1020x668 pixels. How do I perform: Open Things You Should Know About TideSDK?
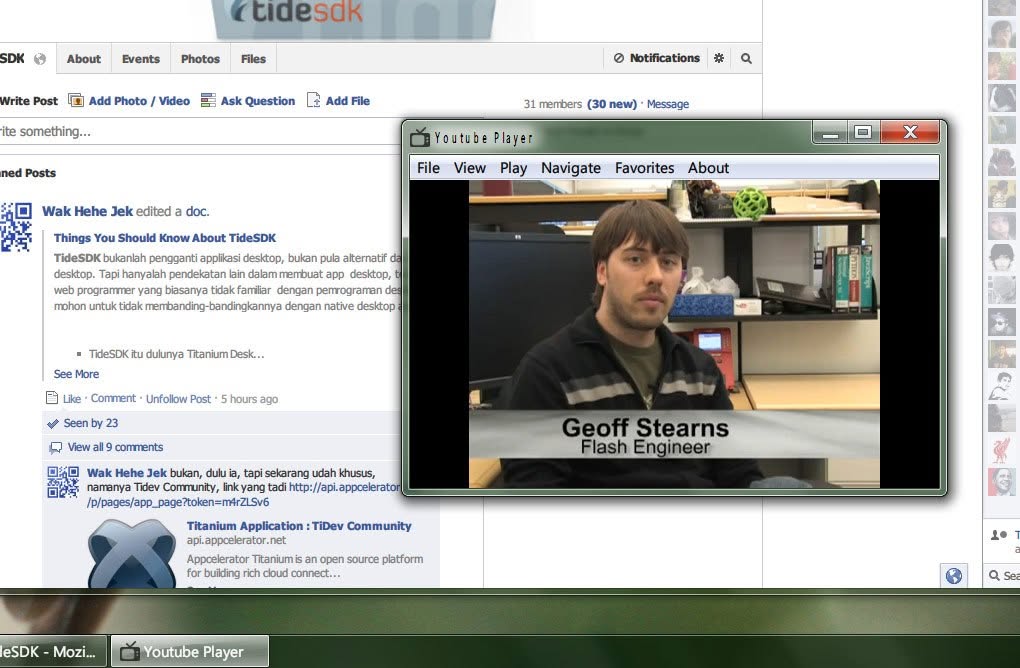[165, 238]
